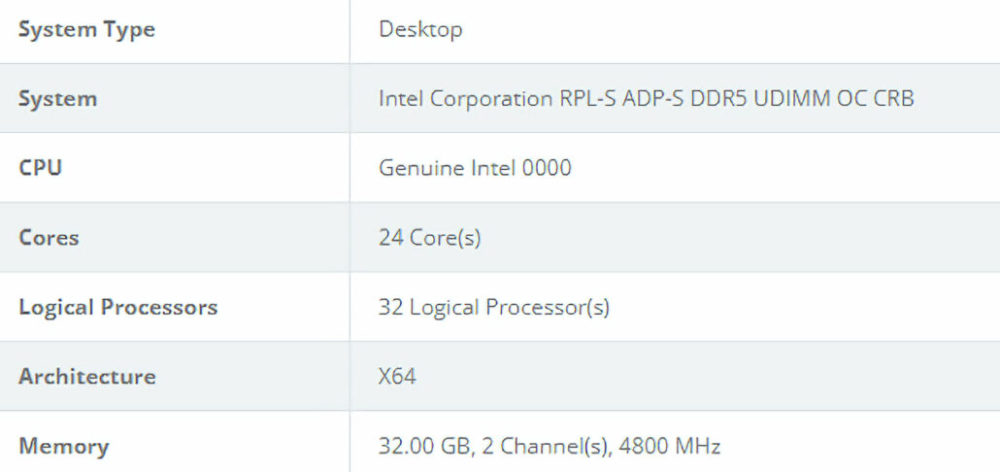Click the System Type label
Image resolution: width=1000 pixels, height=472 pixels.
[87, 30]
